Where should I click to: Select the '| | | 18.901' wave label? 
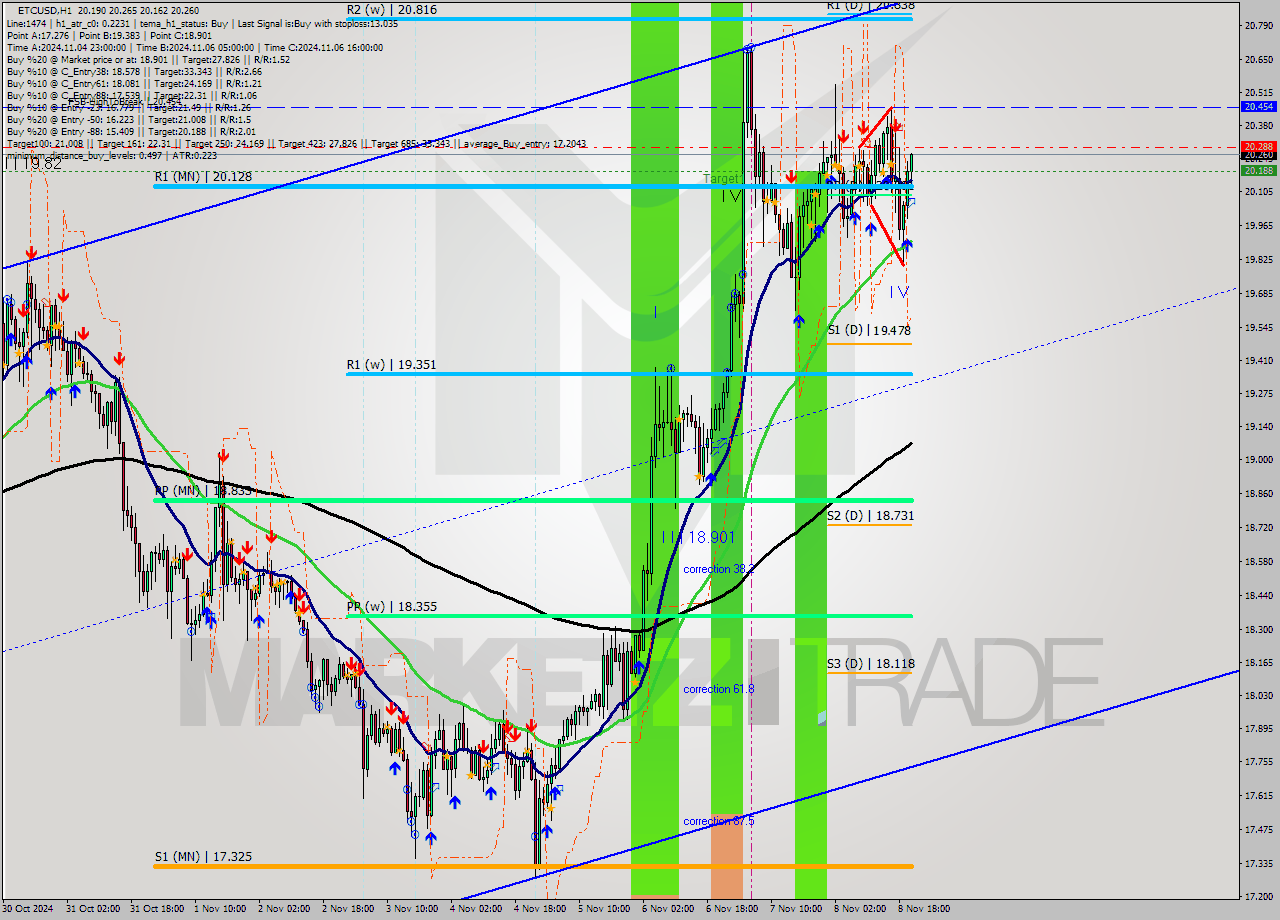[x=698, y=537]
